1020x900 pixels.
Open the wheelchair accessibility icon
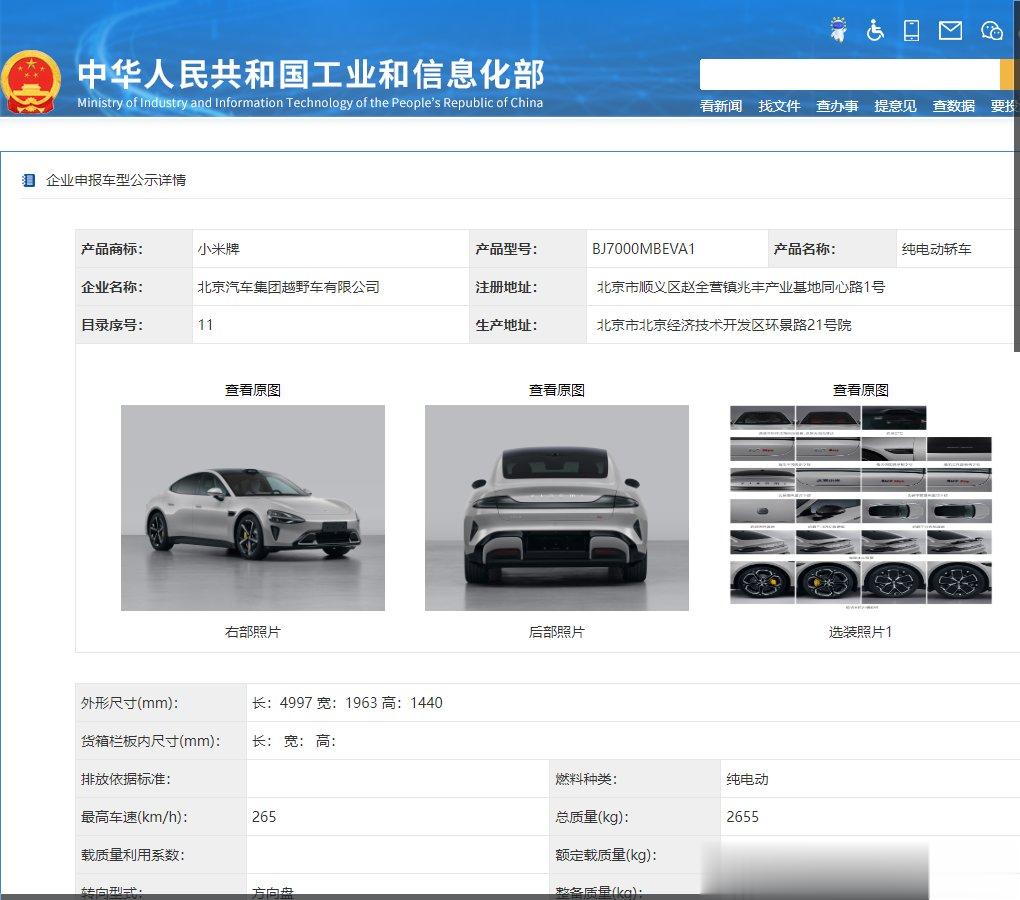click(875, 30)
